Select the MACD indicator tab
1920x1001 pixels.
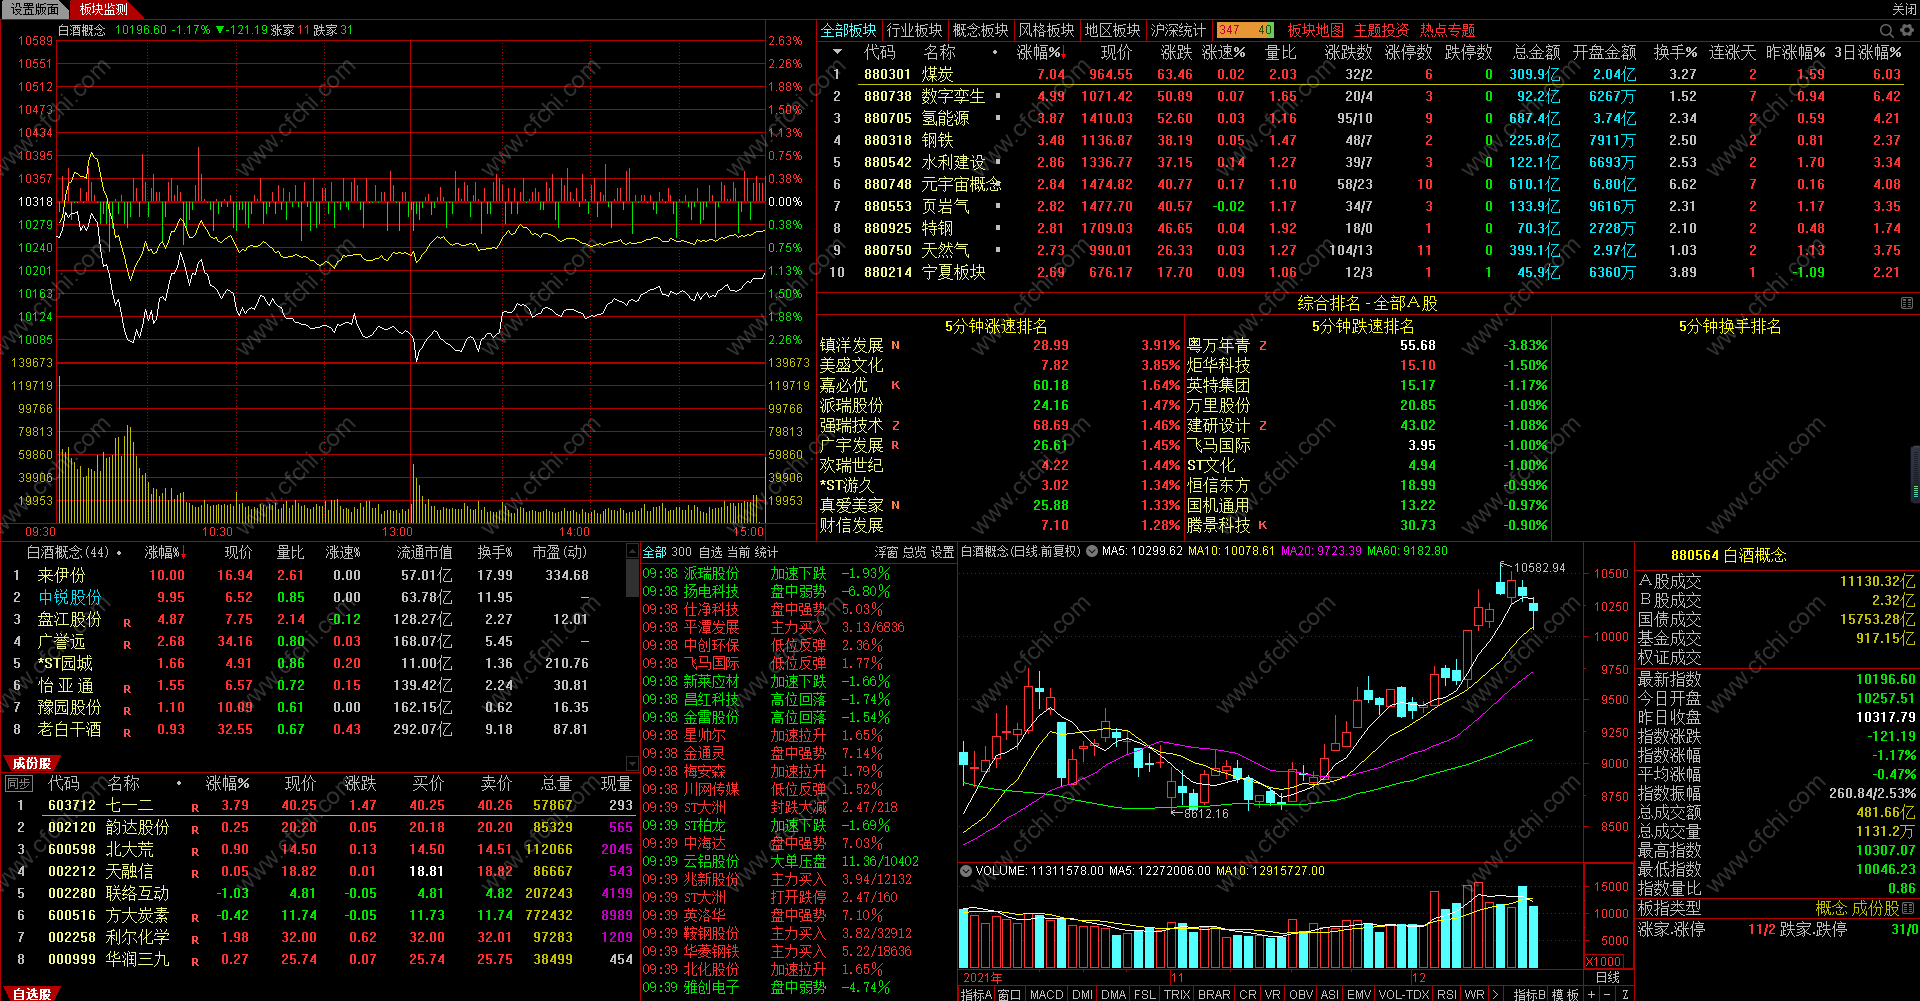(1047, 994)
